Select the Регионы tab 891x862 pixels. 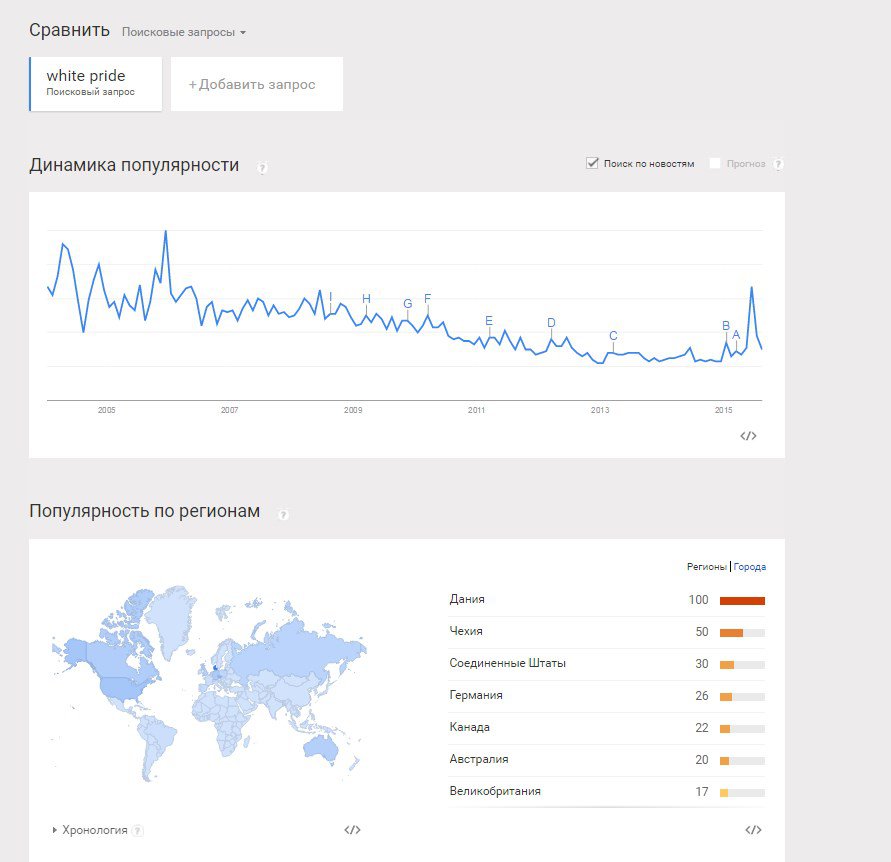click(706, 567)
